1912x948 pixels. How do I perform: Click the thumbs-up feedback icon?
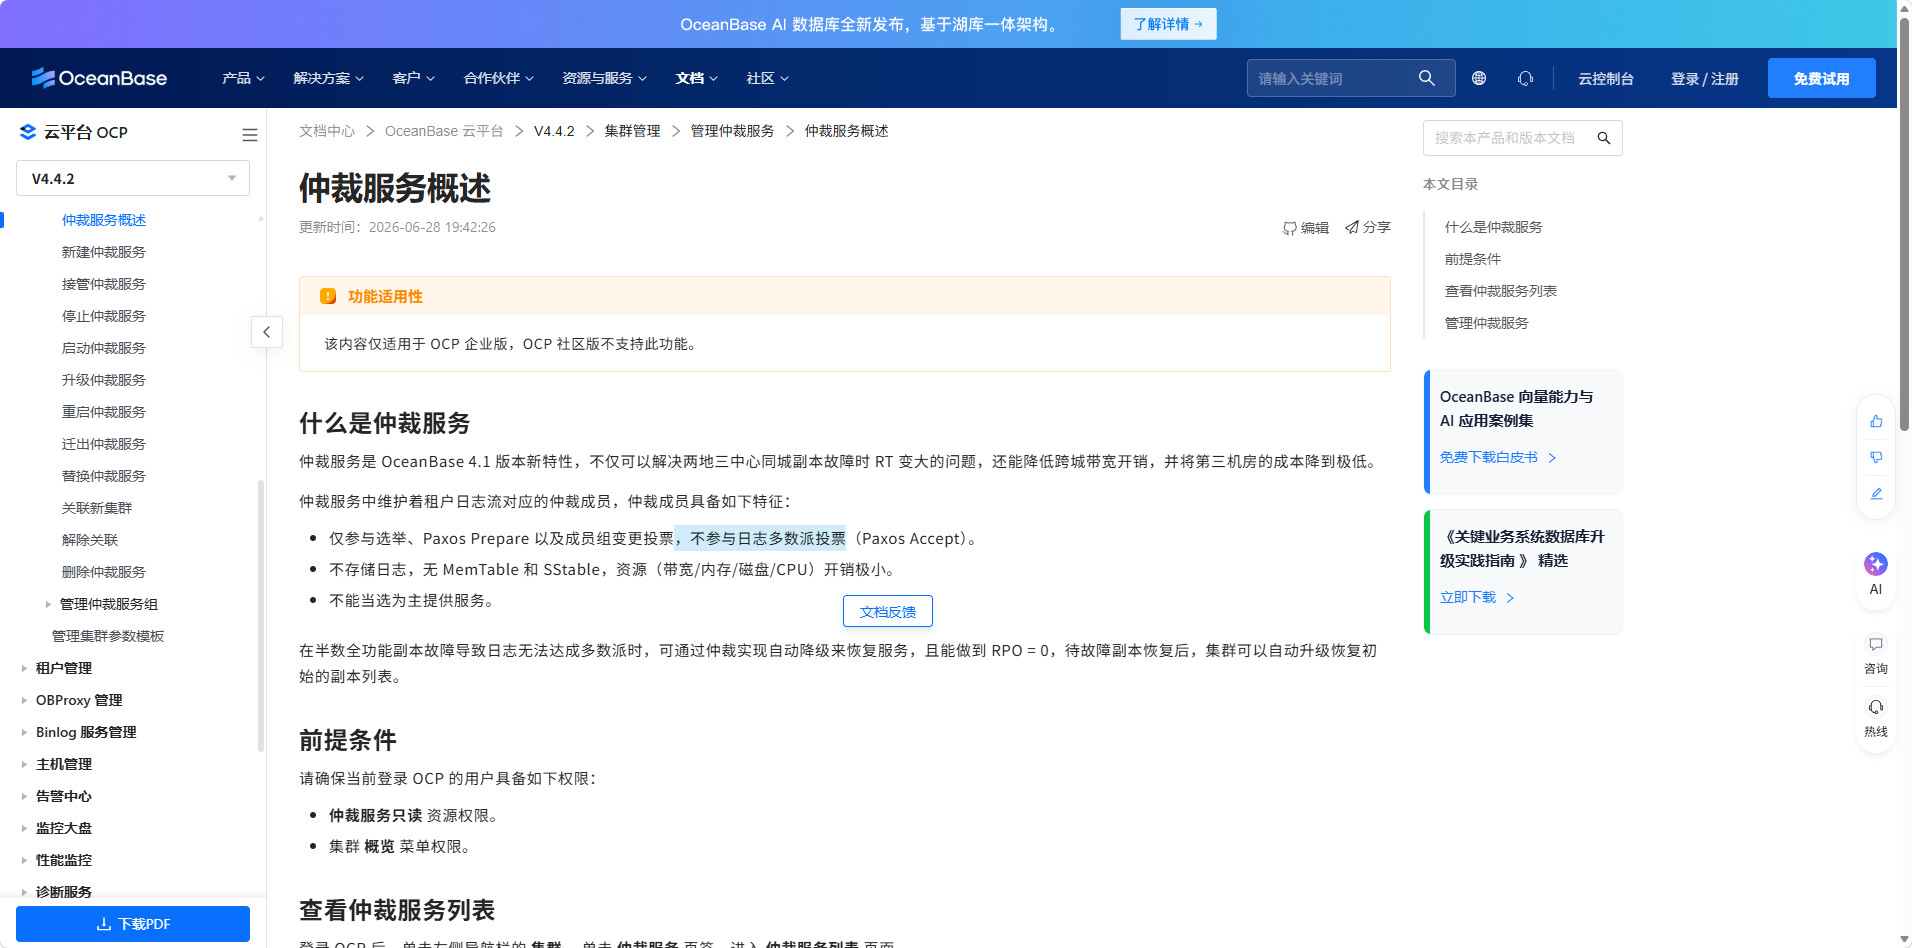click(x=1876, y=421)
